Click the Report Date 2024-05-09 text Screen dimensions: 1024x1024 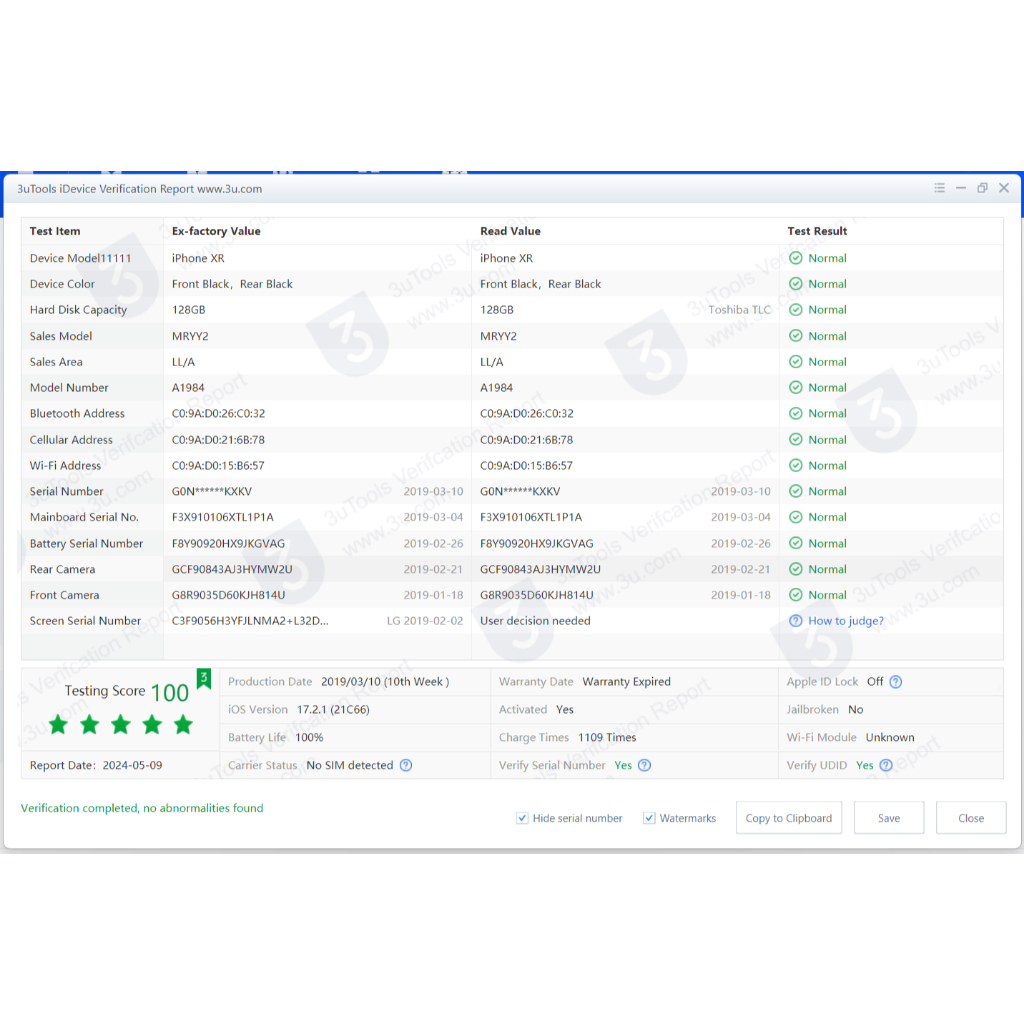pos(96,765)
